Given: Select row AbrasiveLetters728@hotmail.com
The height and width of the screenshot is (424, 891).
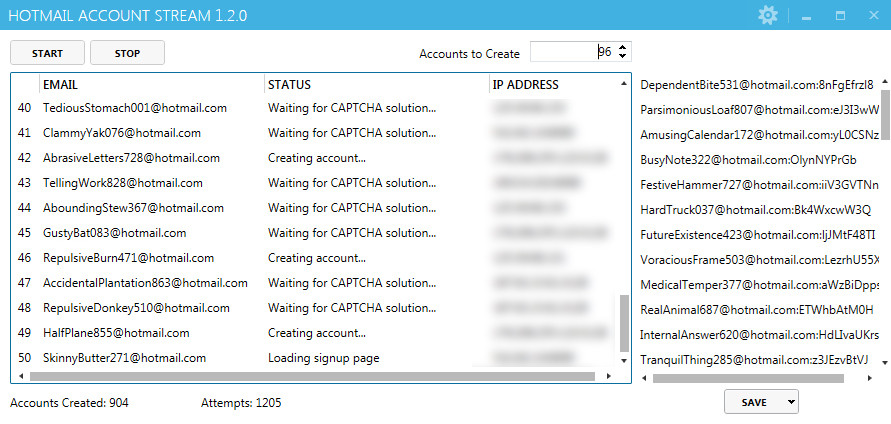Looking at the screenshot, I should (315, 157).
